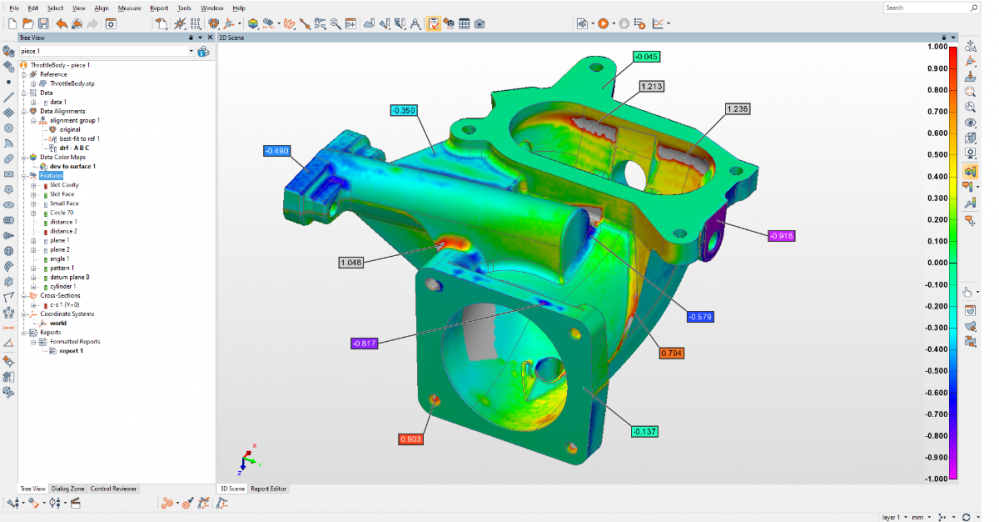The image size is (999, 522).
Task: Open the Measure menu
Action: 129,7
